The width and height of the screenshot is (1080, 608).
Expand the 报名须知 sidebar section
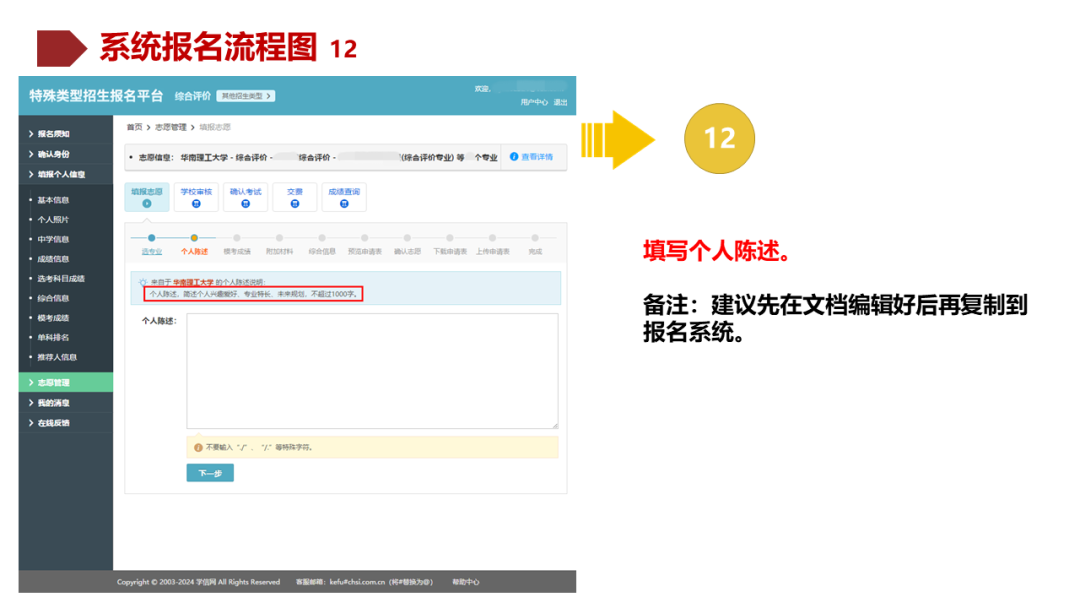coord(65,134)
